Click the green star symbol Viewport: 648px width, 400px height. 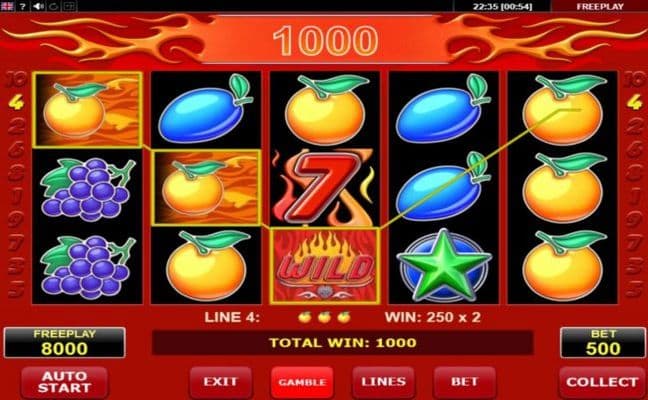click(x=444, y=266)
